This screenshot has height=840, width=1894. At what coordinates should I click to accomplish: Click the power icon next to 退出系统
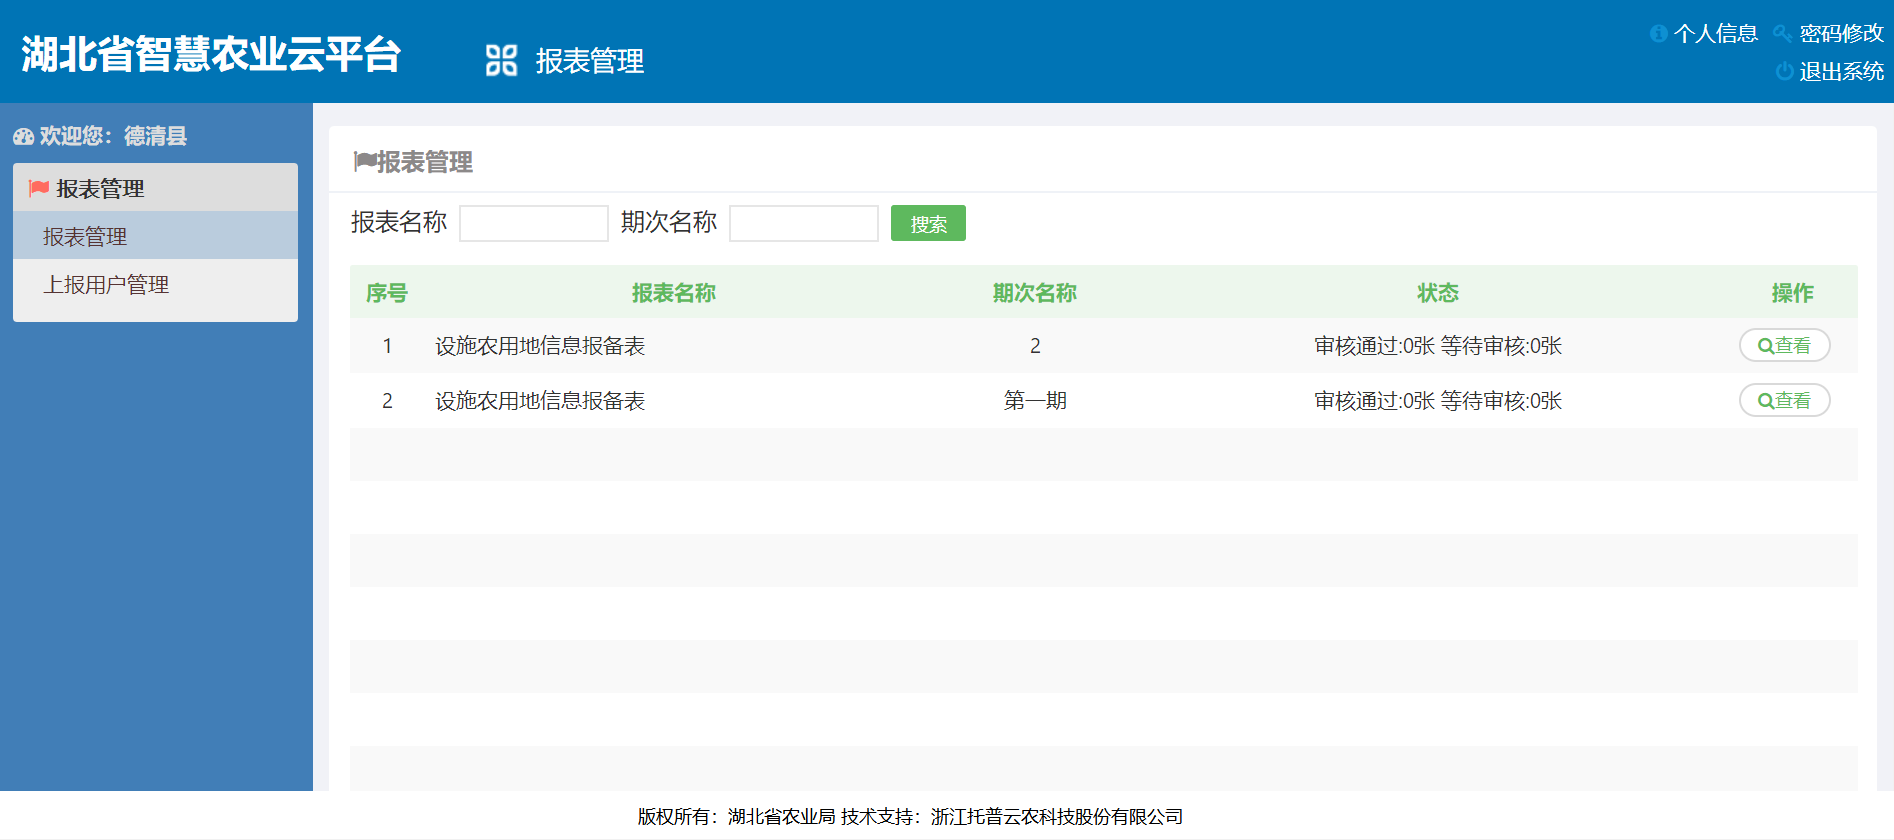click(x=1784, y=71)
